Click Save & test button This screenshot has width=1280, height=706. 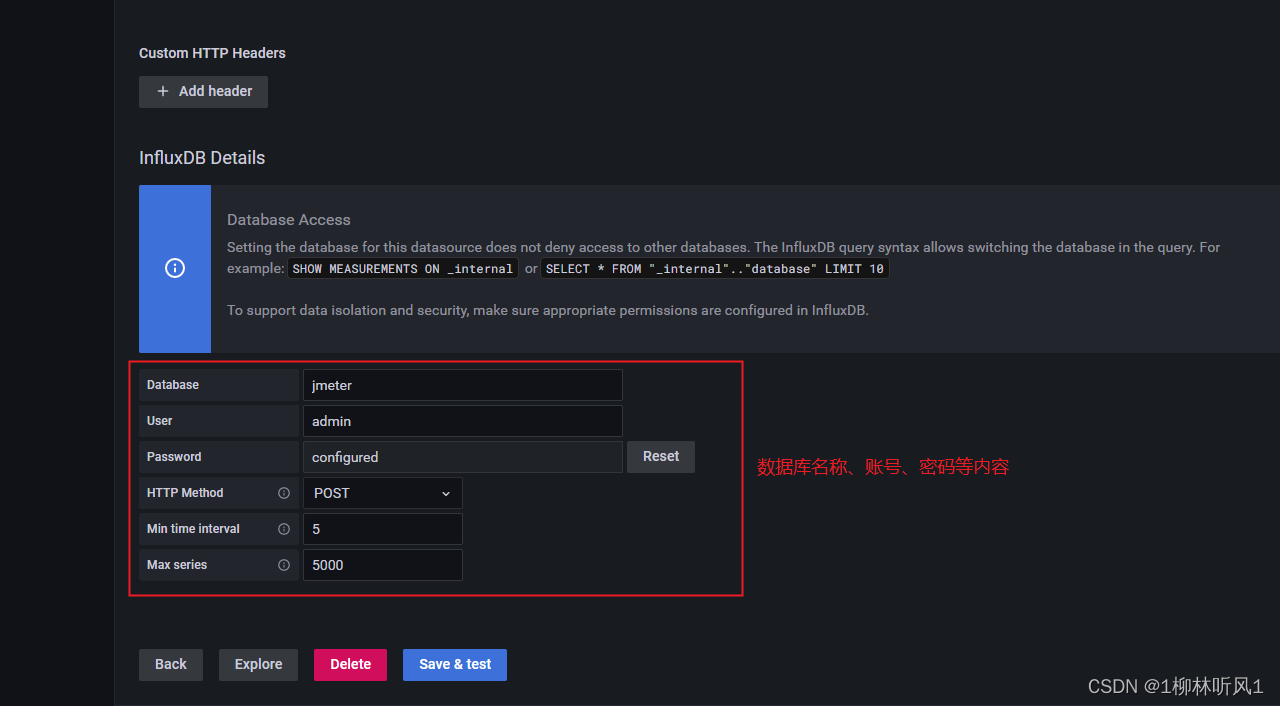click(x=455, y=665)
